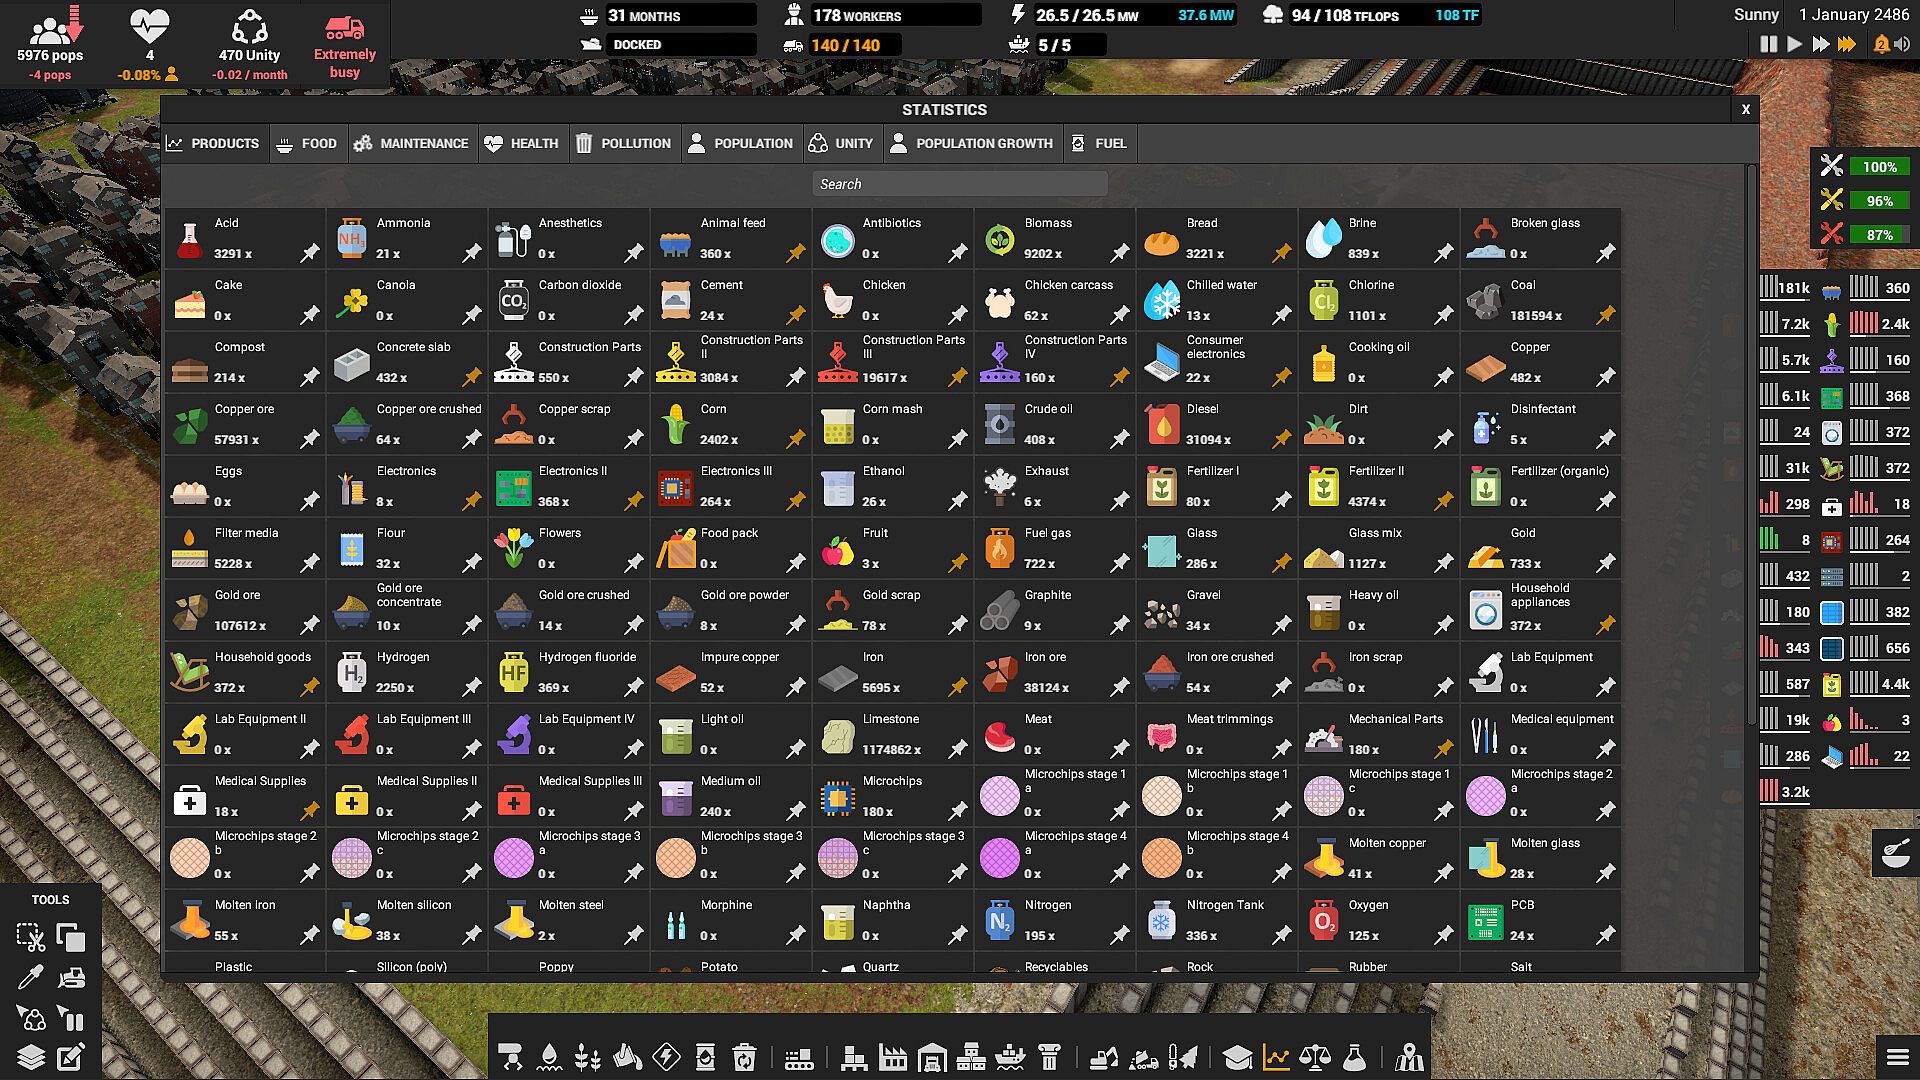Switch to the Pollution tab
This screenshot has height=1080, width=1920.
(623, 143)
